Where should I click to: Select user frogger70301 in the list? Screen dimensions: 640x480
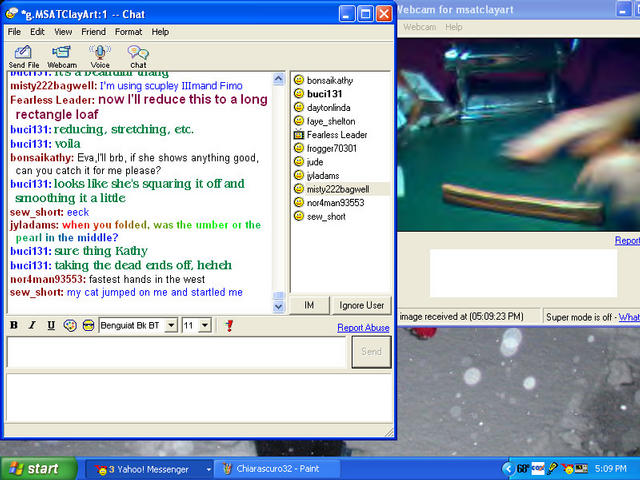[331, 148]
